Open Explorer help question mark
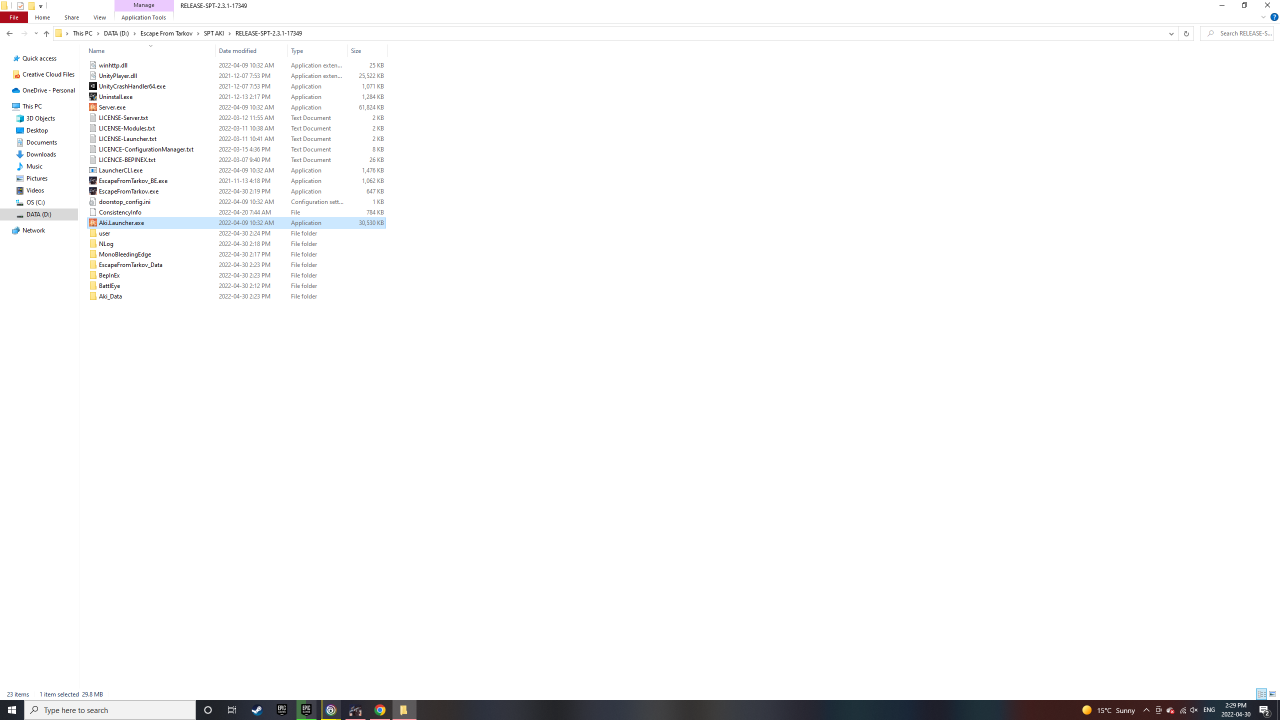1280x720 pixels. (x=1273, y=17)
